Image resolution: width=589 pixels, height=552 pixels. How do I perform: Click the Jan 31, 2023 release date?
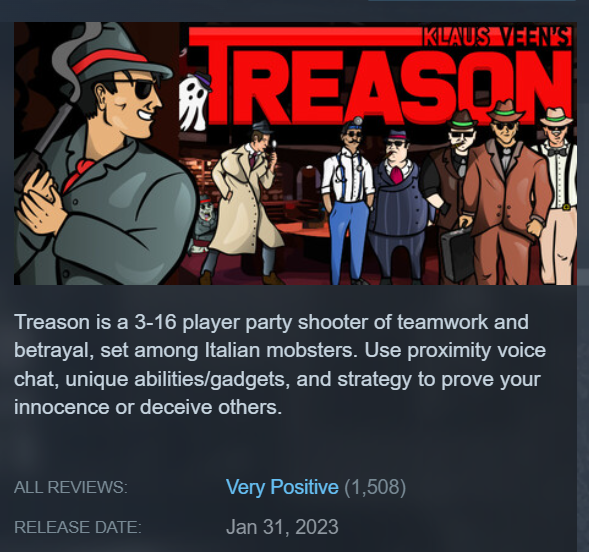pos(282,527)
